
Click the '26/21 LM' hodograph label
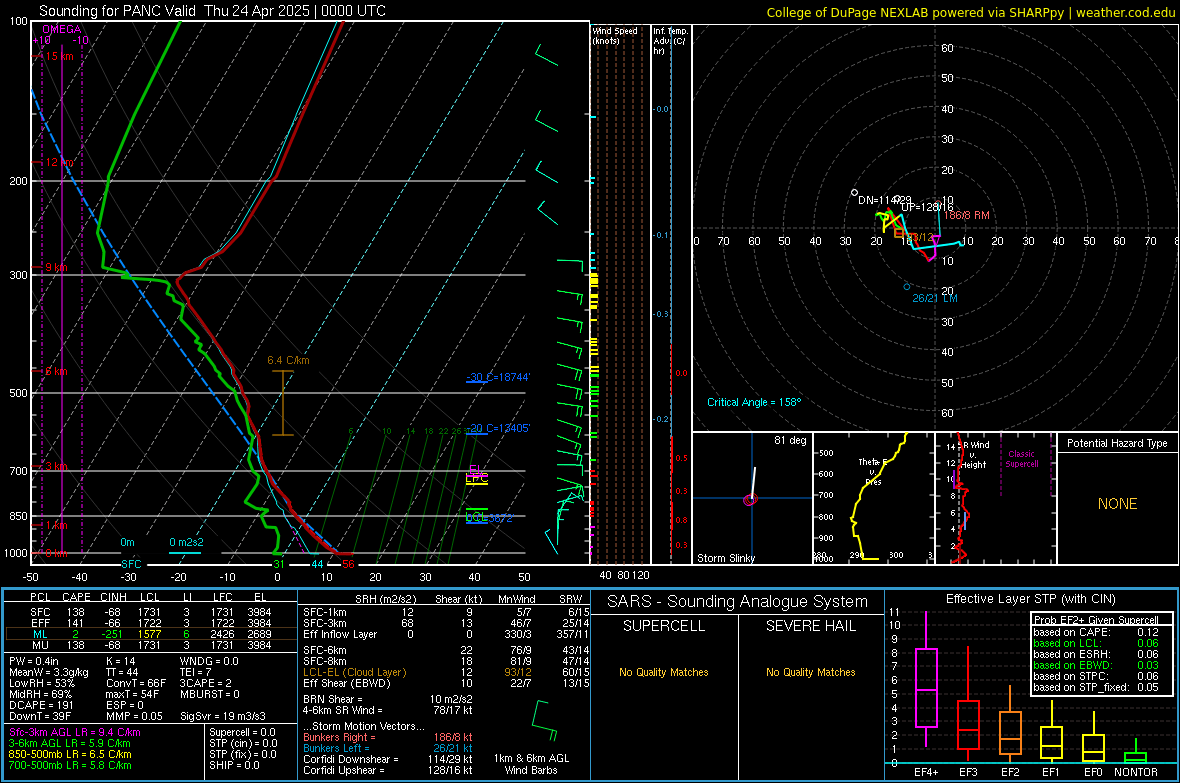(935, 298)
